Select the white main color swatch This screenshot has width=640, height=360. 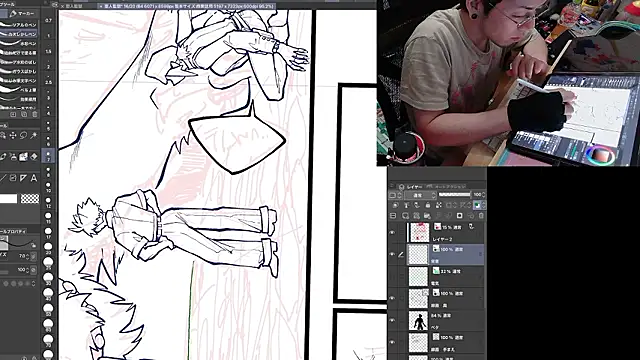[8, 199]
